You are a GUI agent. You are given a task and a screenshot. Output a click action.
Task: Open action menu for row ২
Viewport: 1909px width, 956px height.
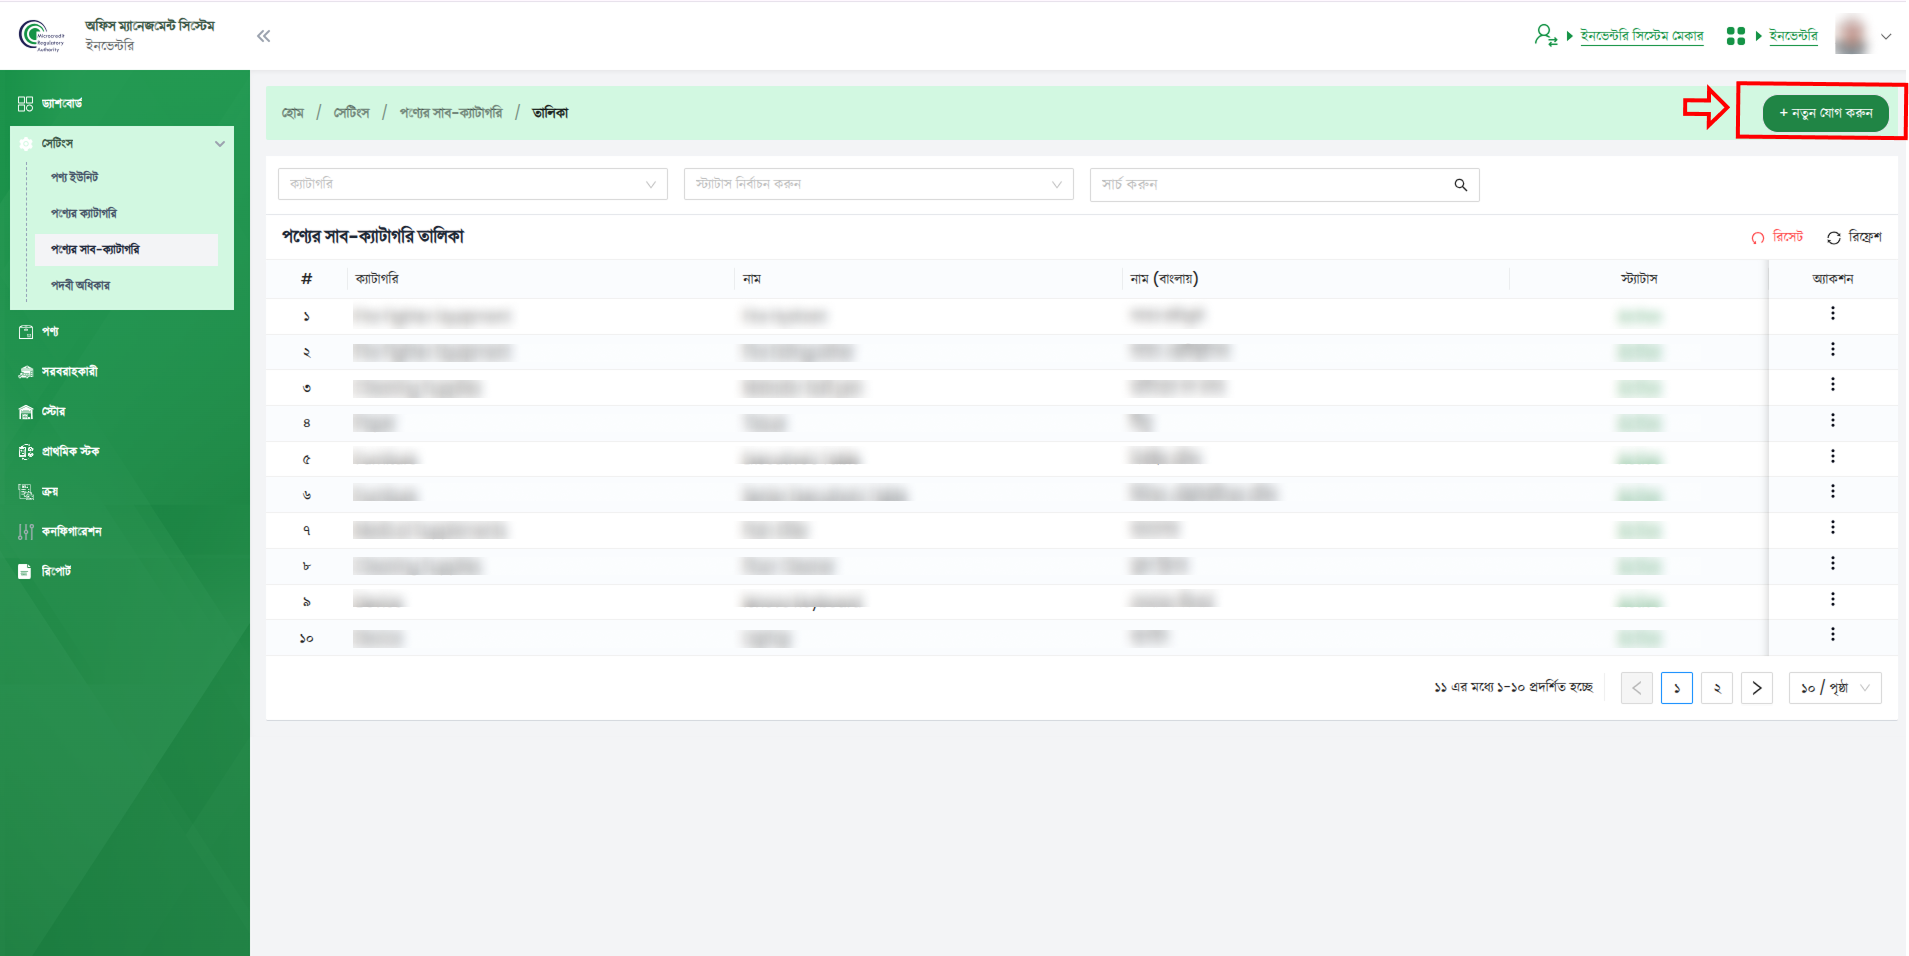(x=1832, y=349)
